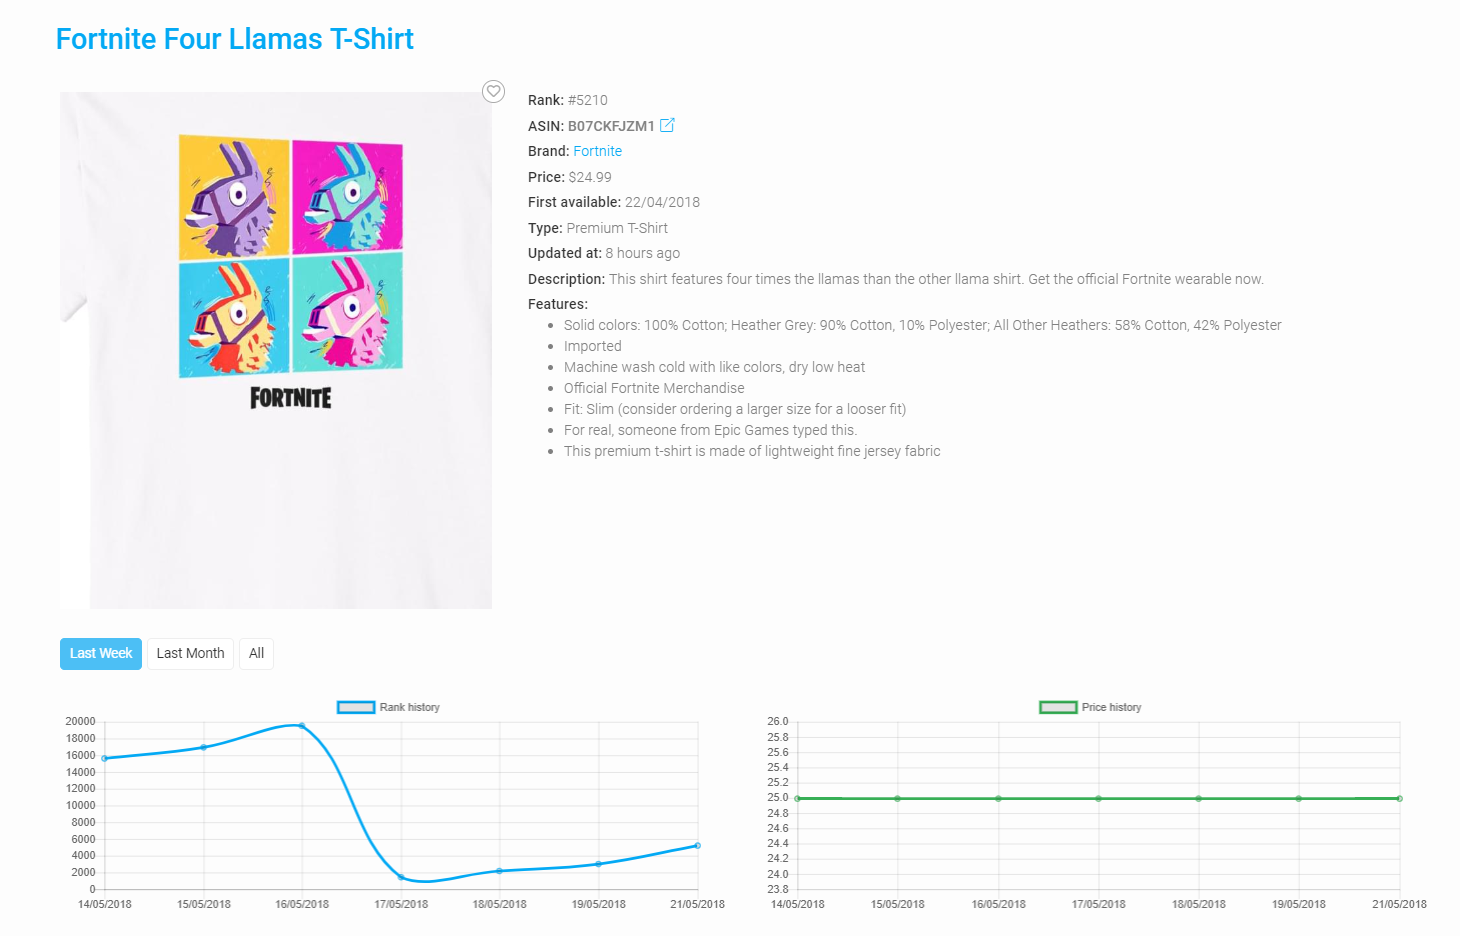Click the 15/05/2018 price data point
Image resolution: width=1460 pixels, height=936 pixels.
pos(898,798)
